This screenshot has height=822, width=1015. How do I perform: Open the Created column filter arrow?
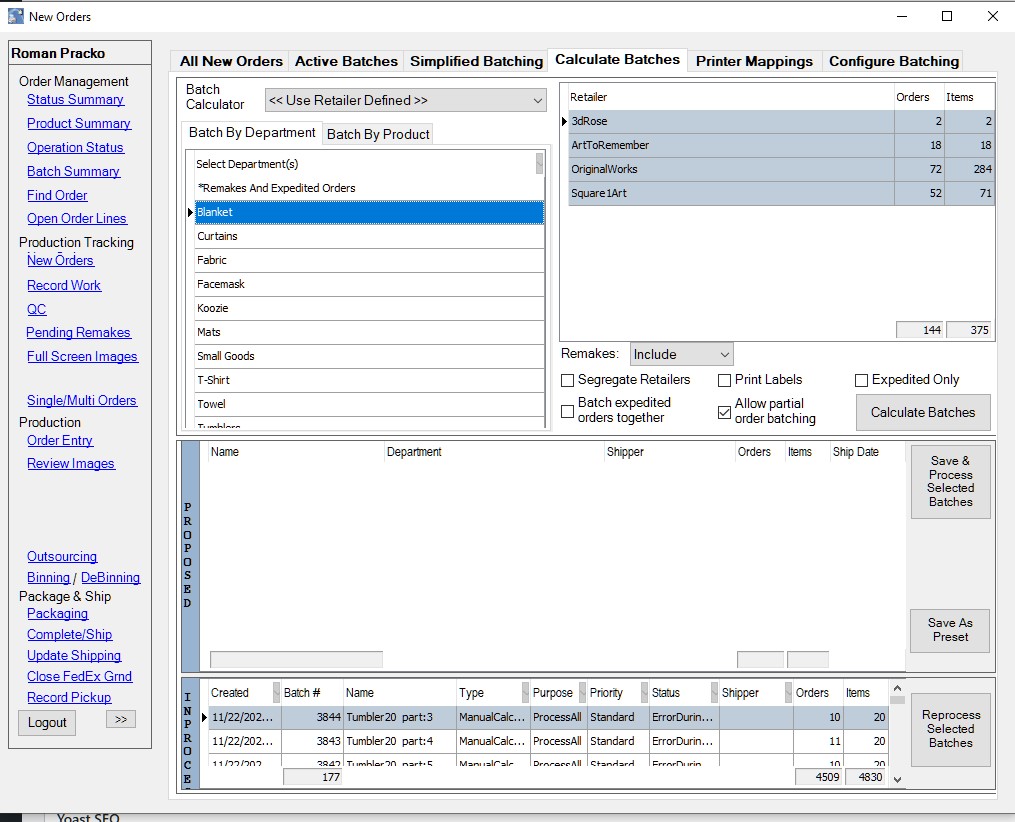274,693
